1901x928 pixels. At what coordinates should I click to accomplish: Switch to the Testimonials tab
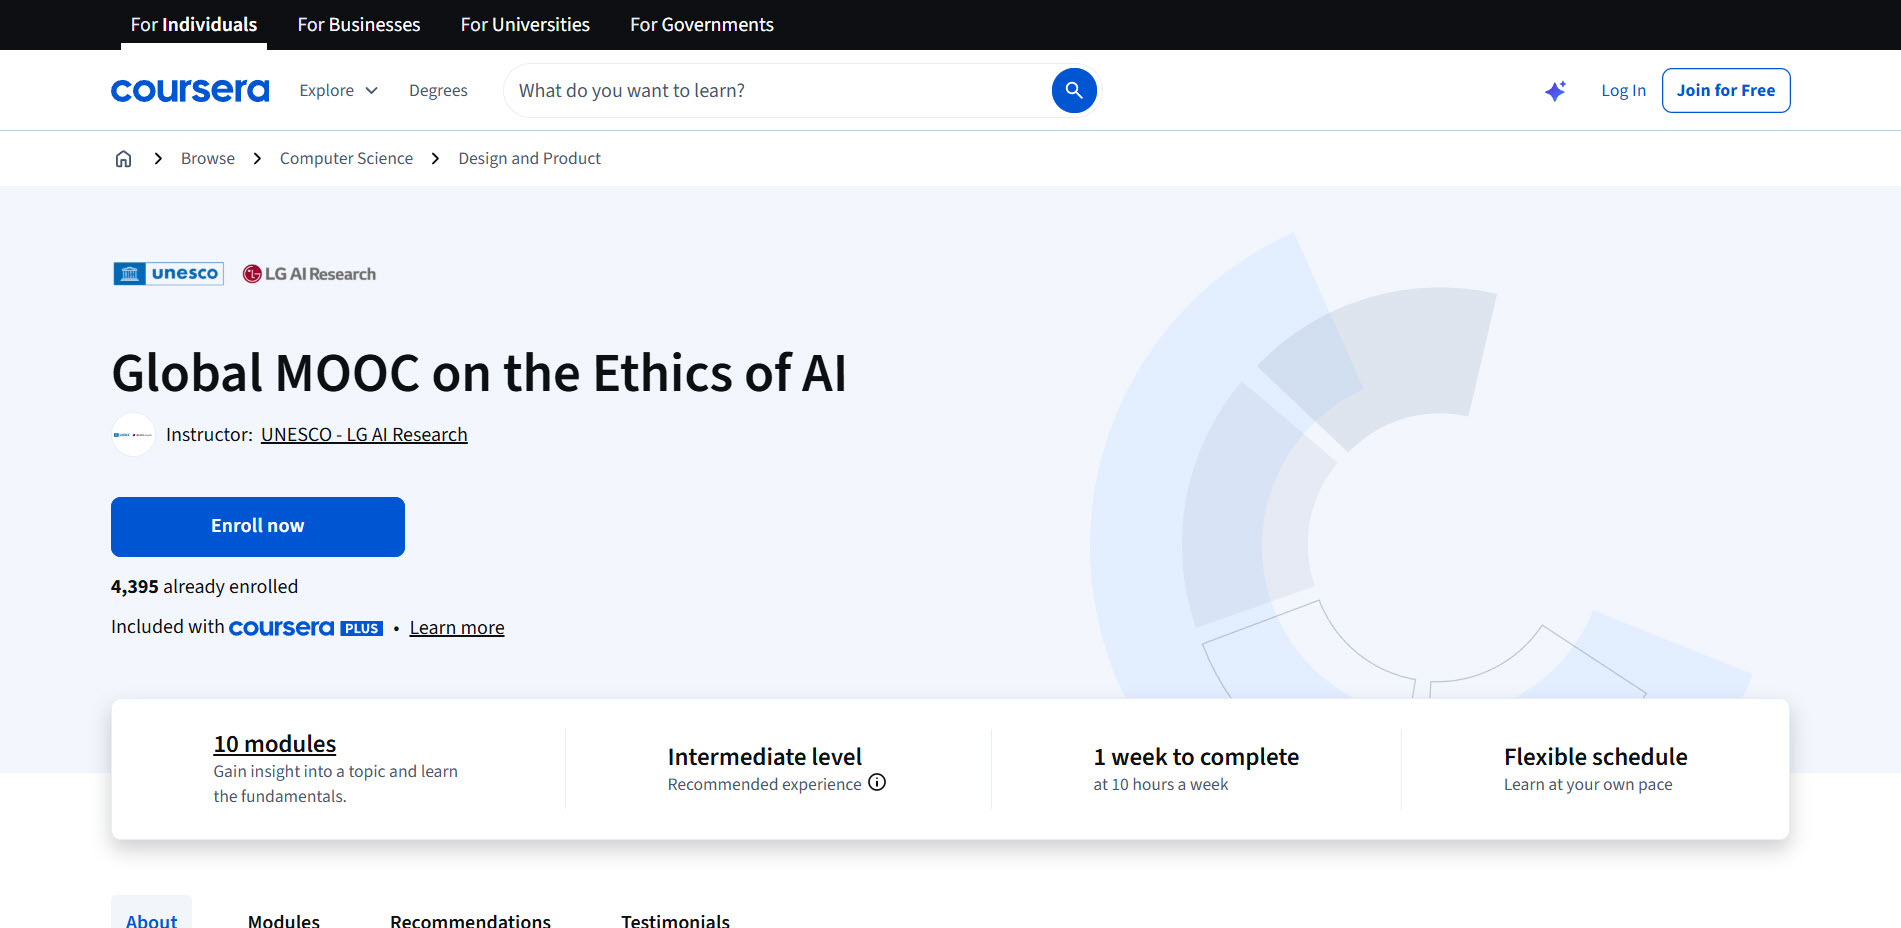click(x=675, y=920)
